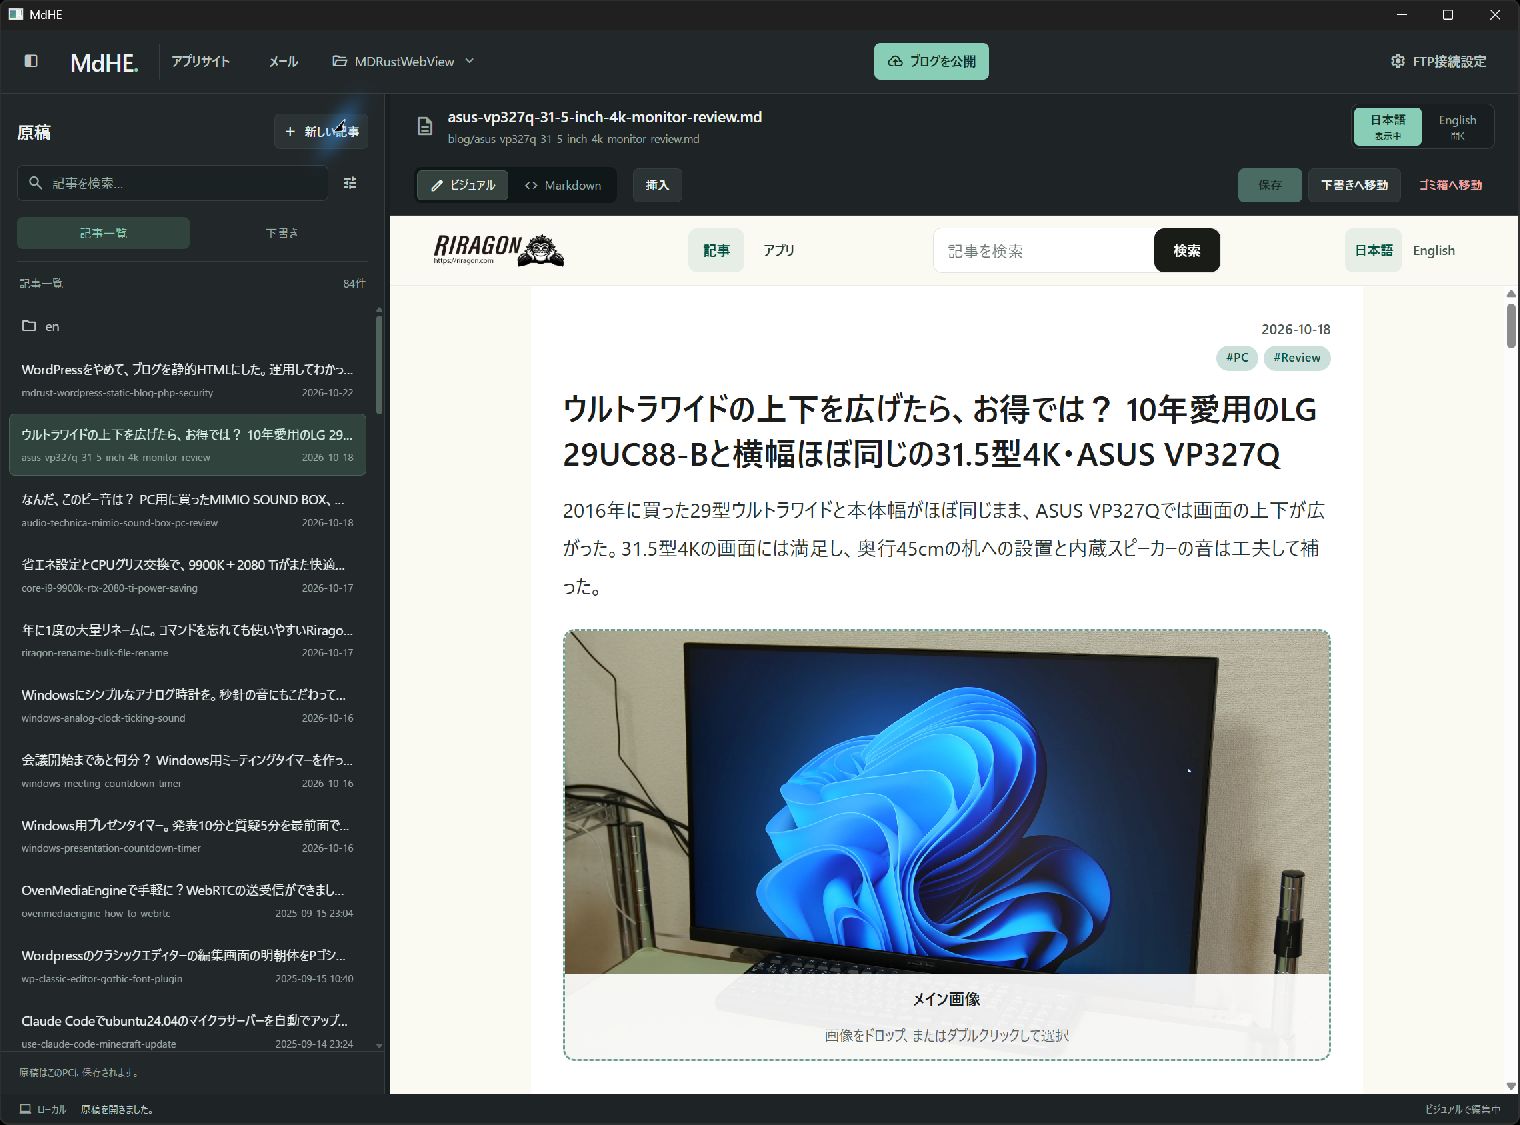Switch editor to Markdown mode

pos(563,185)
